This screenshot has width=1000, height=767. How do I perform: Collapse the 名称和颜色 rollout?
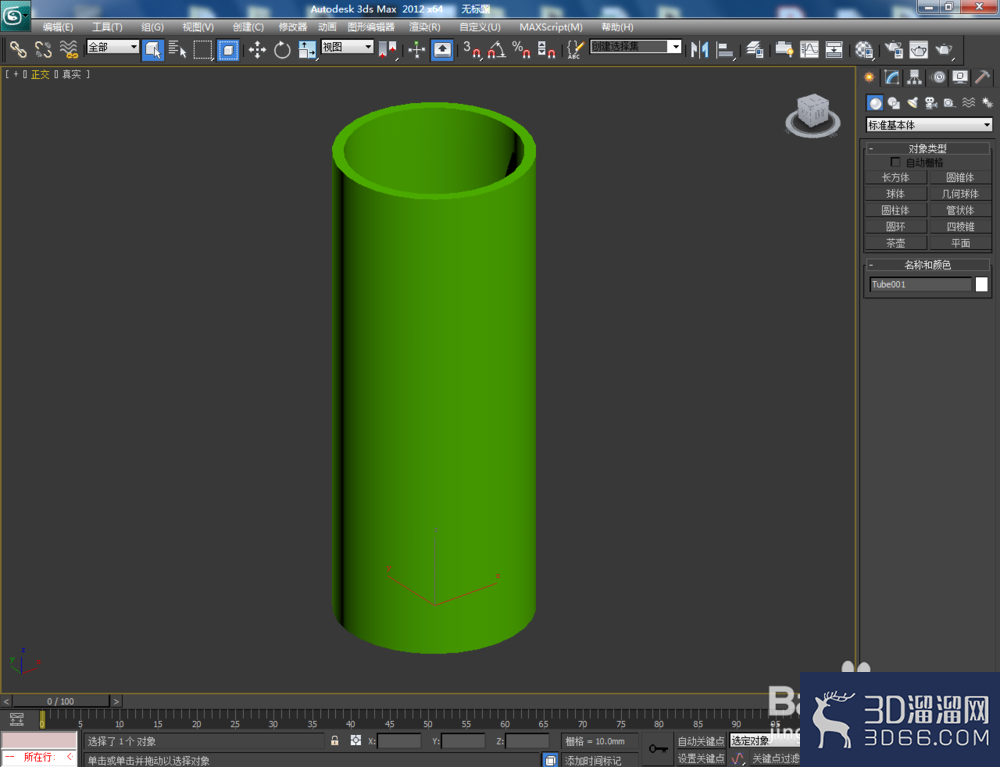point(927,265)
